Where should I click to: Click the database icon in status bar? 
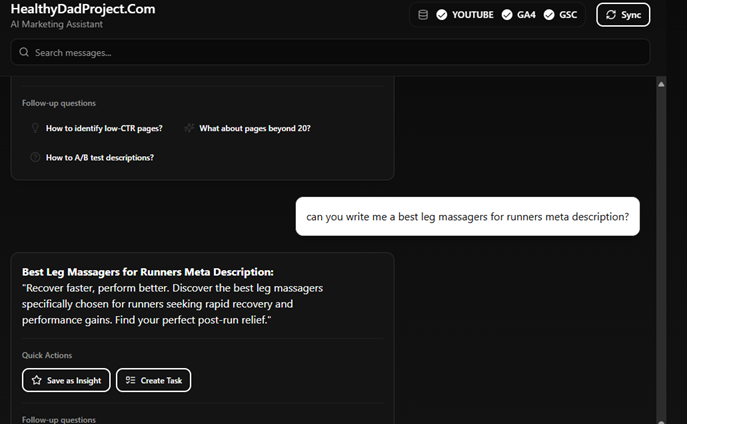point(423,15)
